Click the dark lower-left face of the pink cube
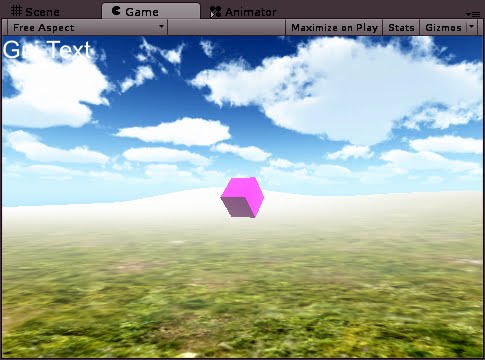This screenshot has height=360, width=485. [238, 206]
